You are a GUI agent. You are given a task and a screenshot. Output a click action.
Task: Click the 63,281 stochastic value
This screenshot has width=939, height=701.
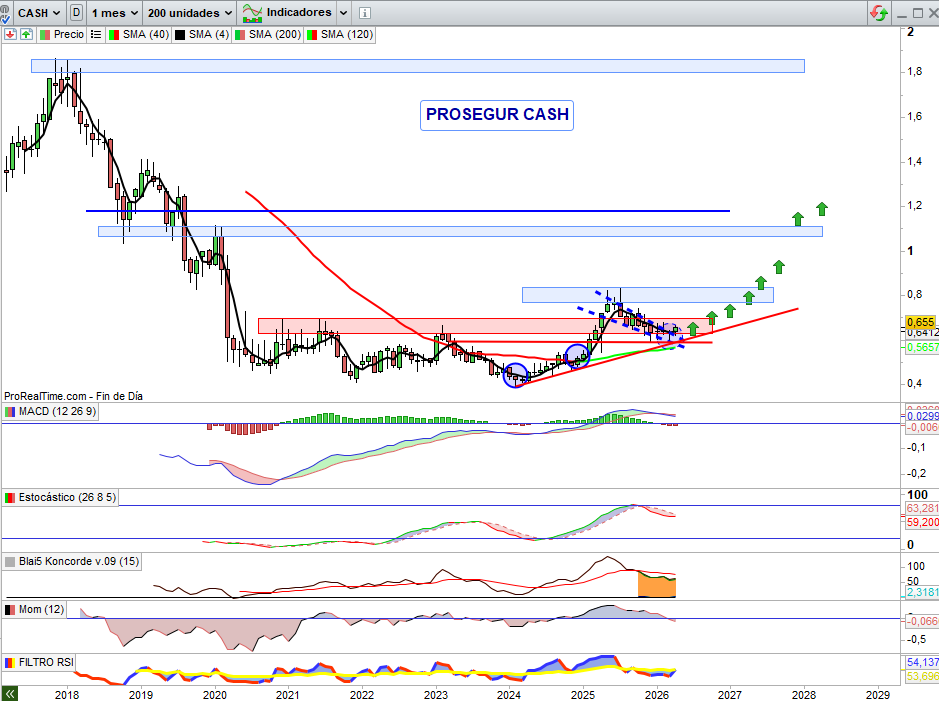coord(922,508)
